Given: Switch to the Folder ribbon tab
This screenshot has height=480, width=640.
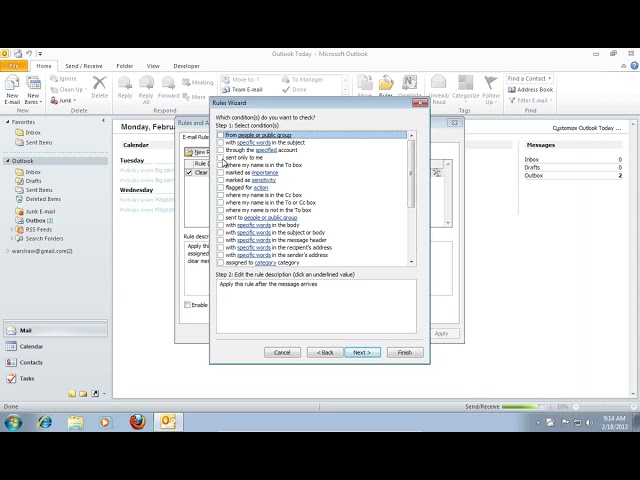Looking at the screenshot, I should 124,66.
